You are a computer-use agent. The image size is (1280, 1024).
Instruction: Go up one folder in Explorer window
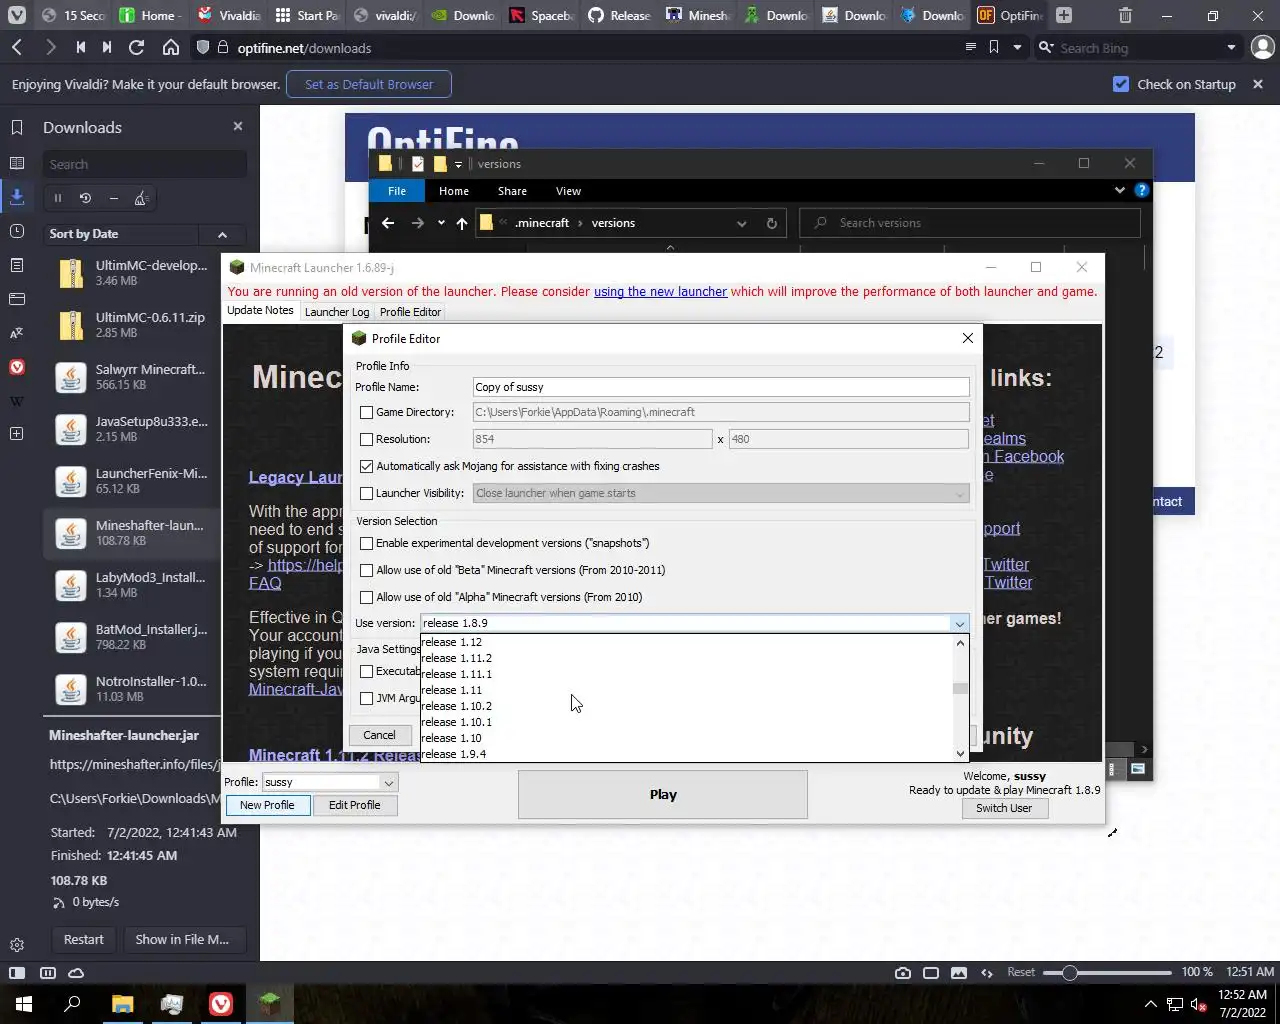462,223
